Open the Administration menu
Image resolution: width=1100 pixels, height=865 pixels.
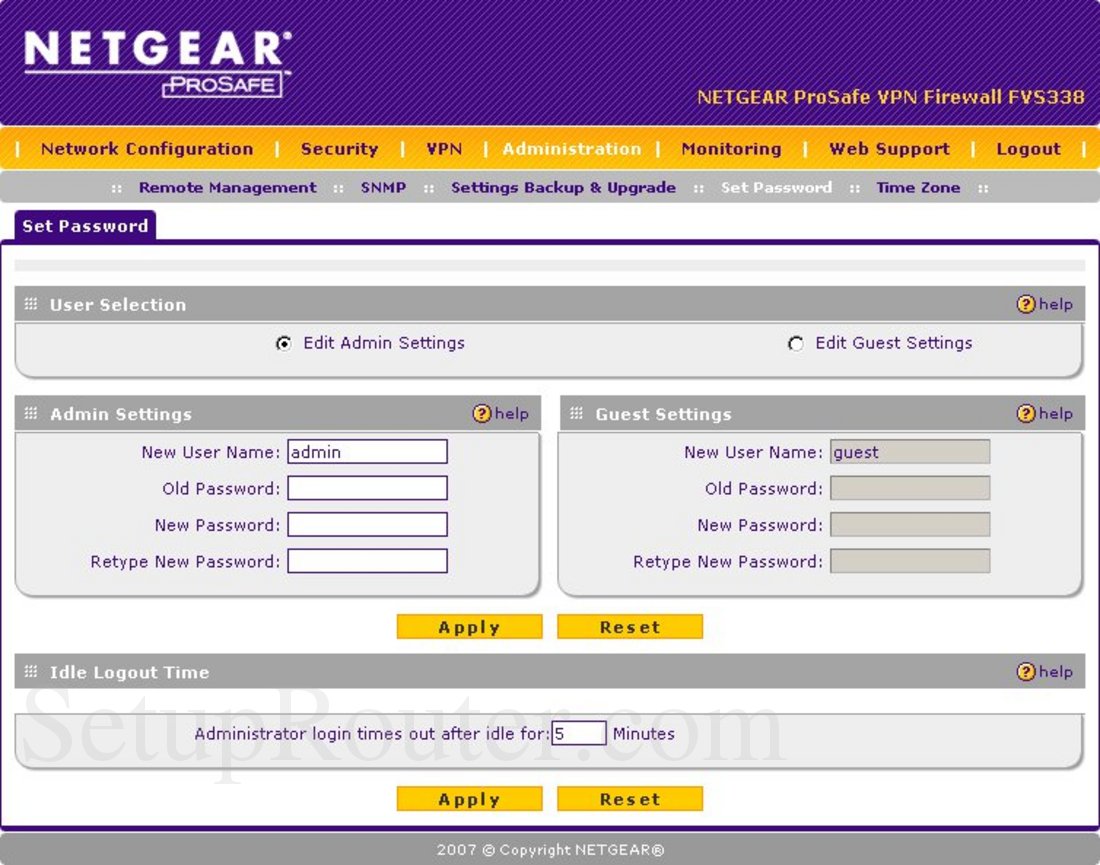point(571,149)
